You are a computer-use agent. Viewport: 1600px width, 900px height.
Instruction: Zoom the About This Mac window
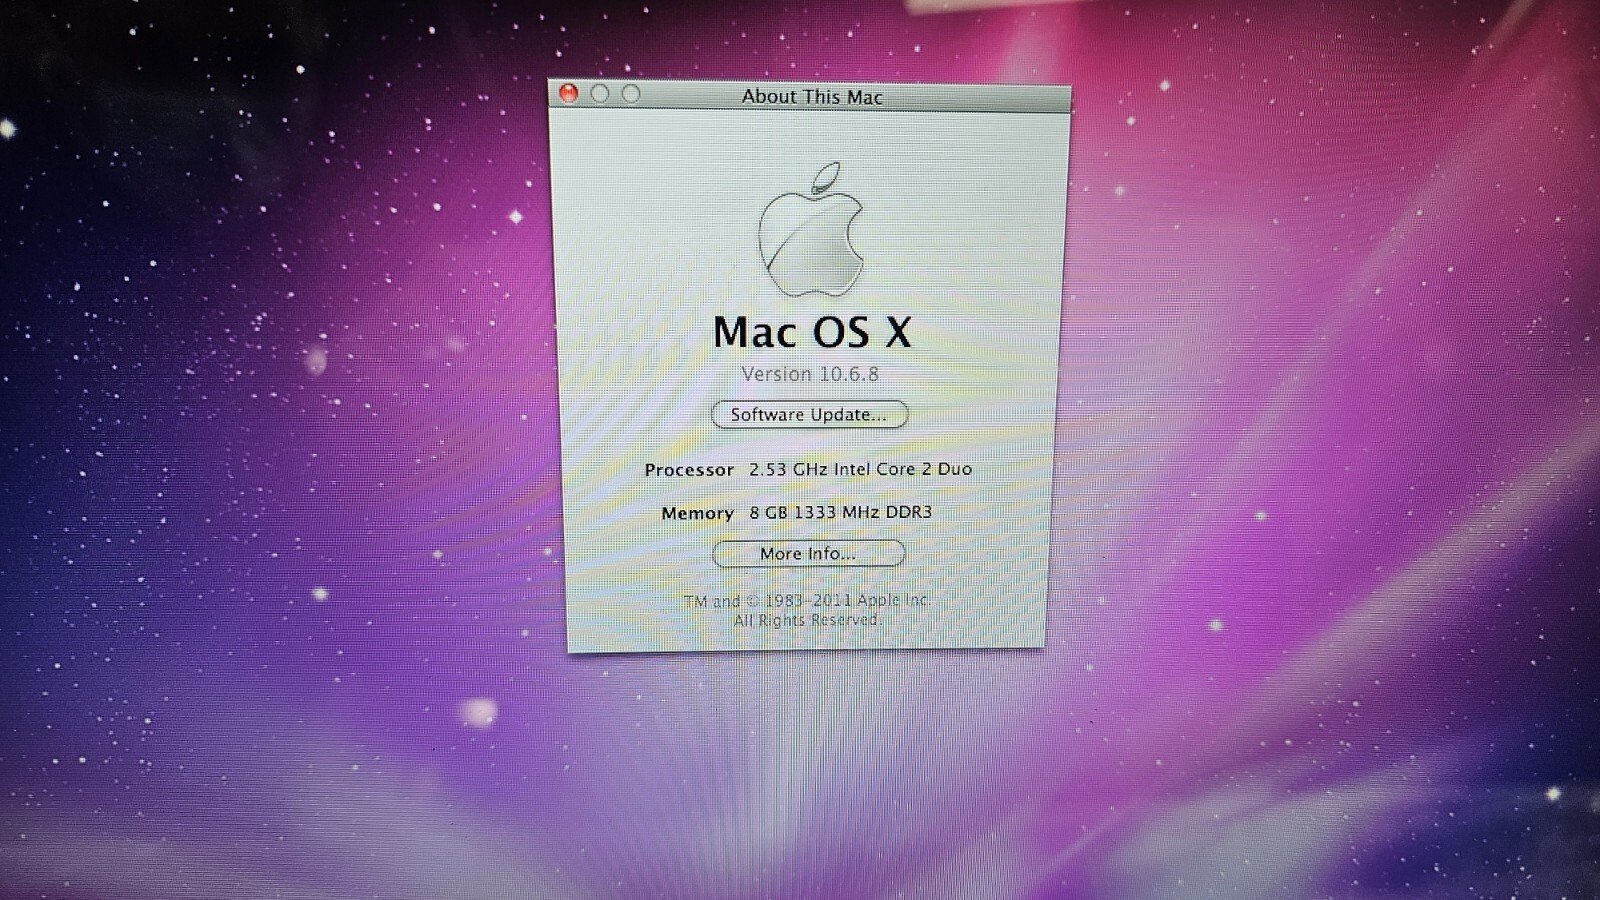631,93
